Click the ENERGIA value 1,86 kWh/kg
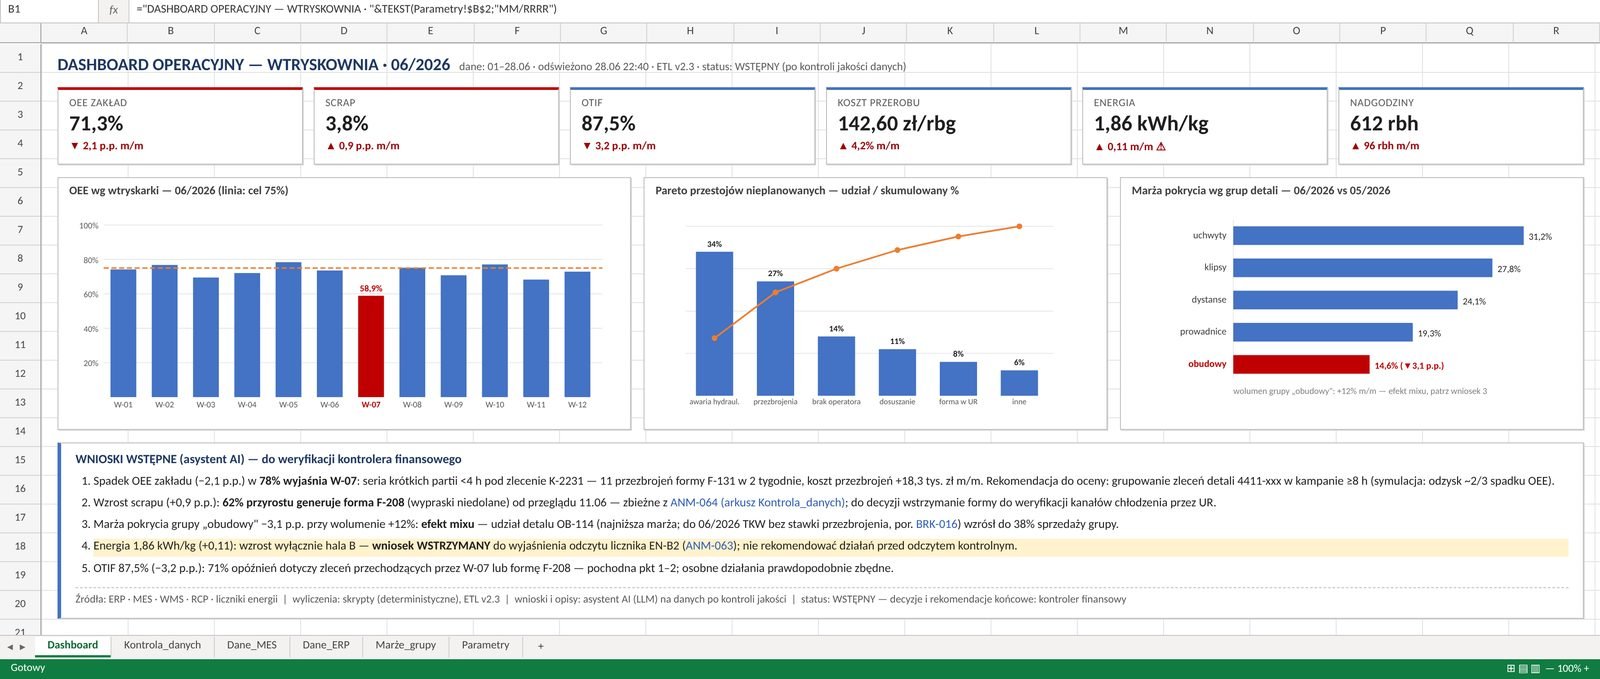The image size is (1600, 679). tap(1151, 124)
